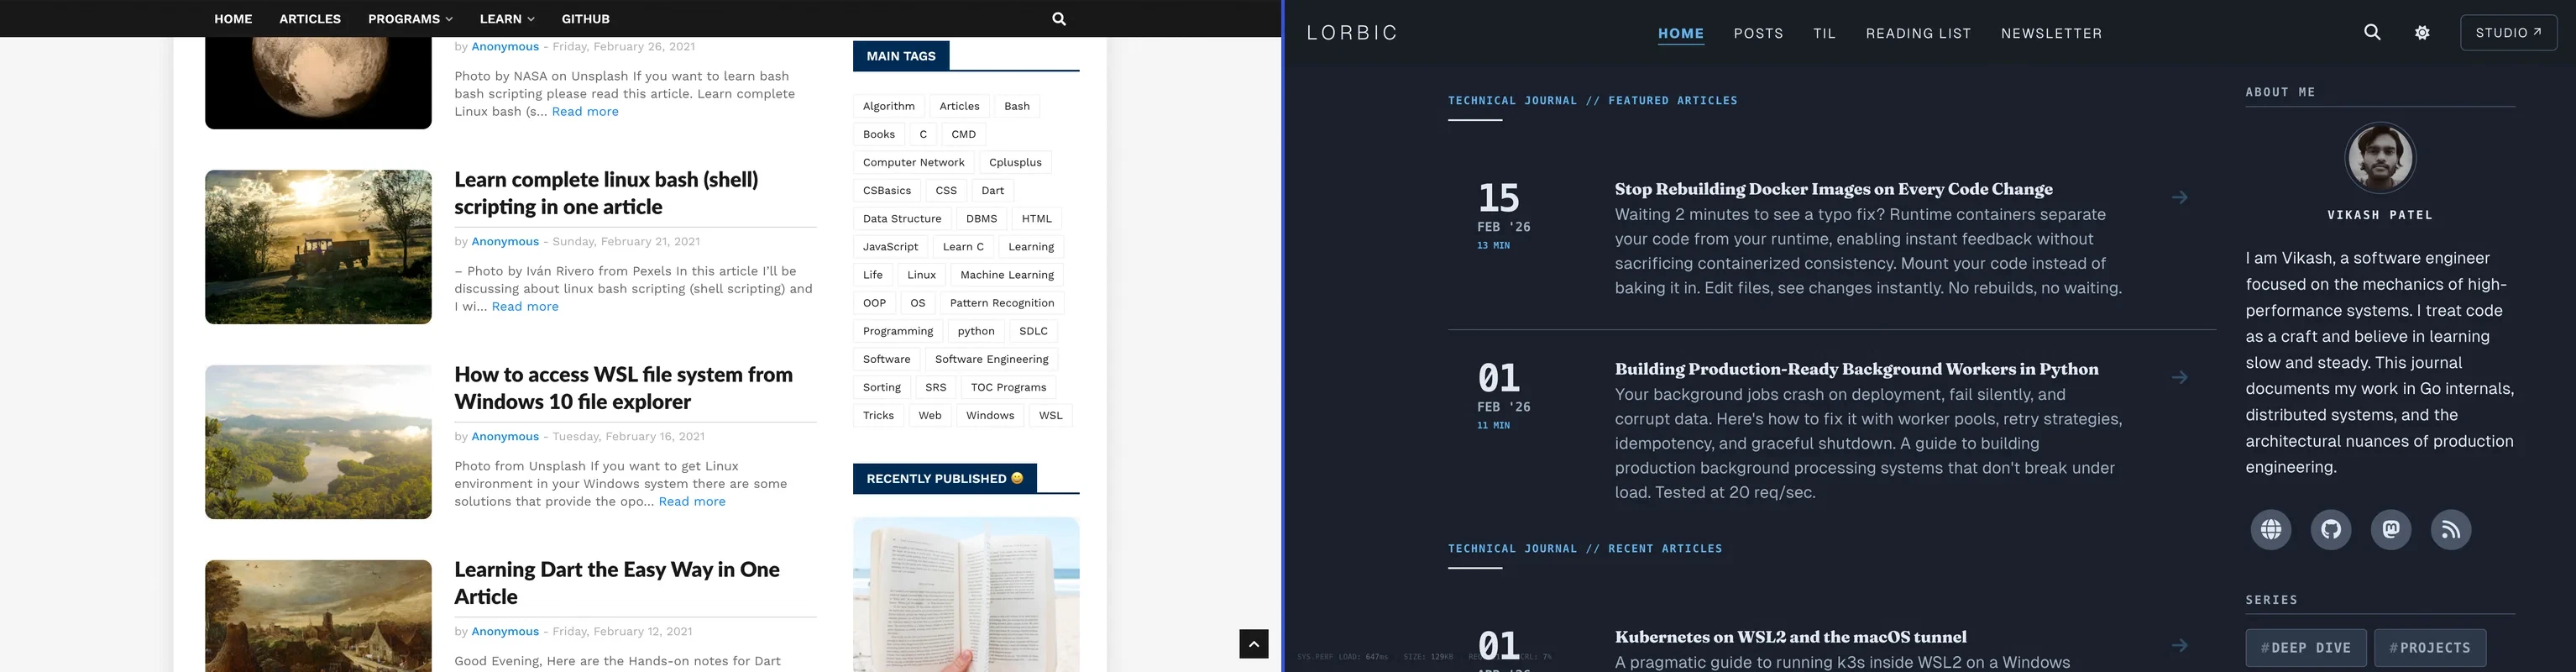Open TIL in Lorbic navigation
This screenshot has width=2576, height=672.
click(1824, 34)
